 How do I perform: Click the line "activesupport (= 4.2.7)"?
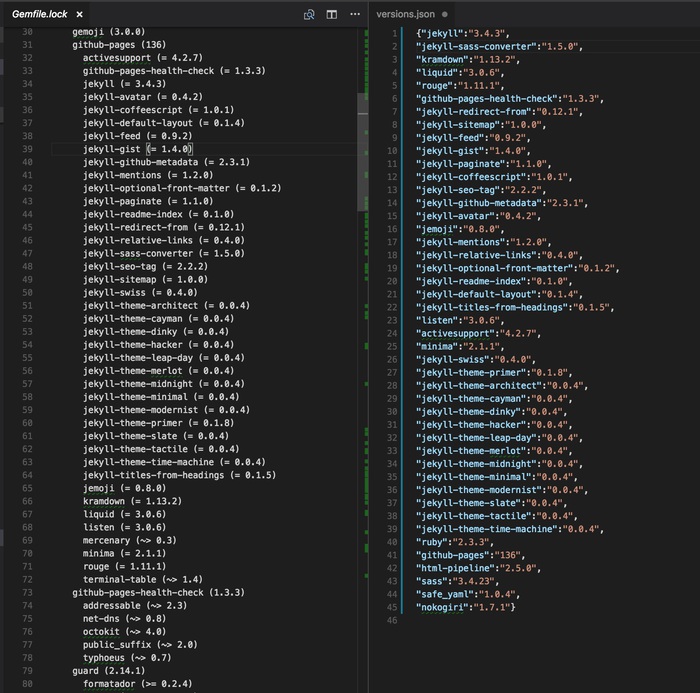tap(143, 58)
